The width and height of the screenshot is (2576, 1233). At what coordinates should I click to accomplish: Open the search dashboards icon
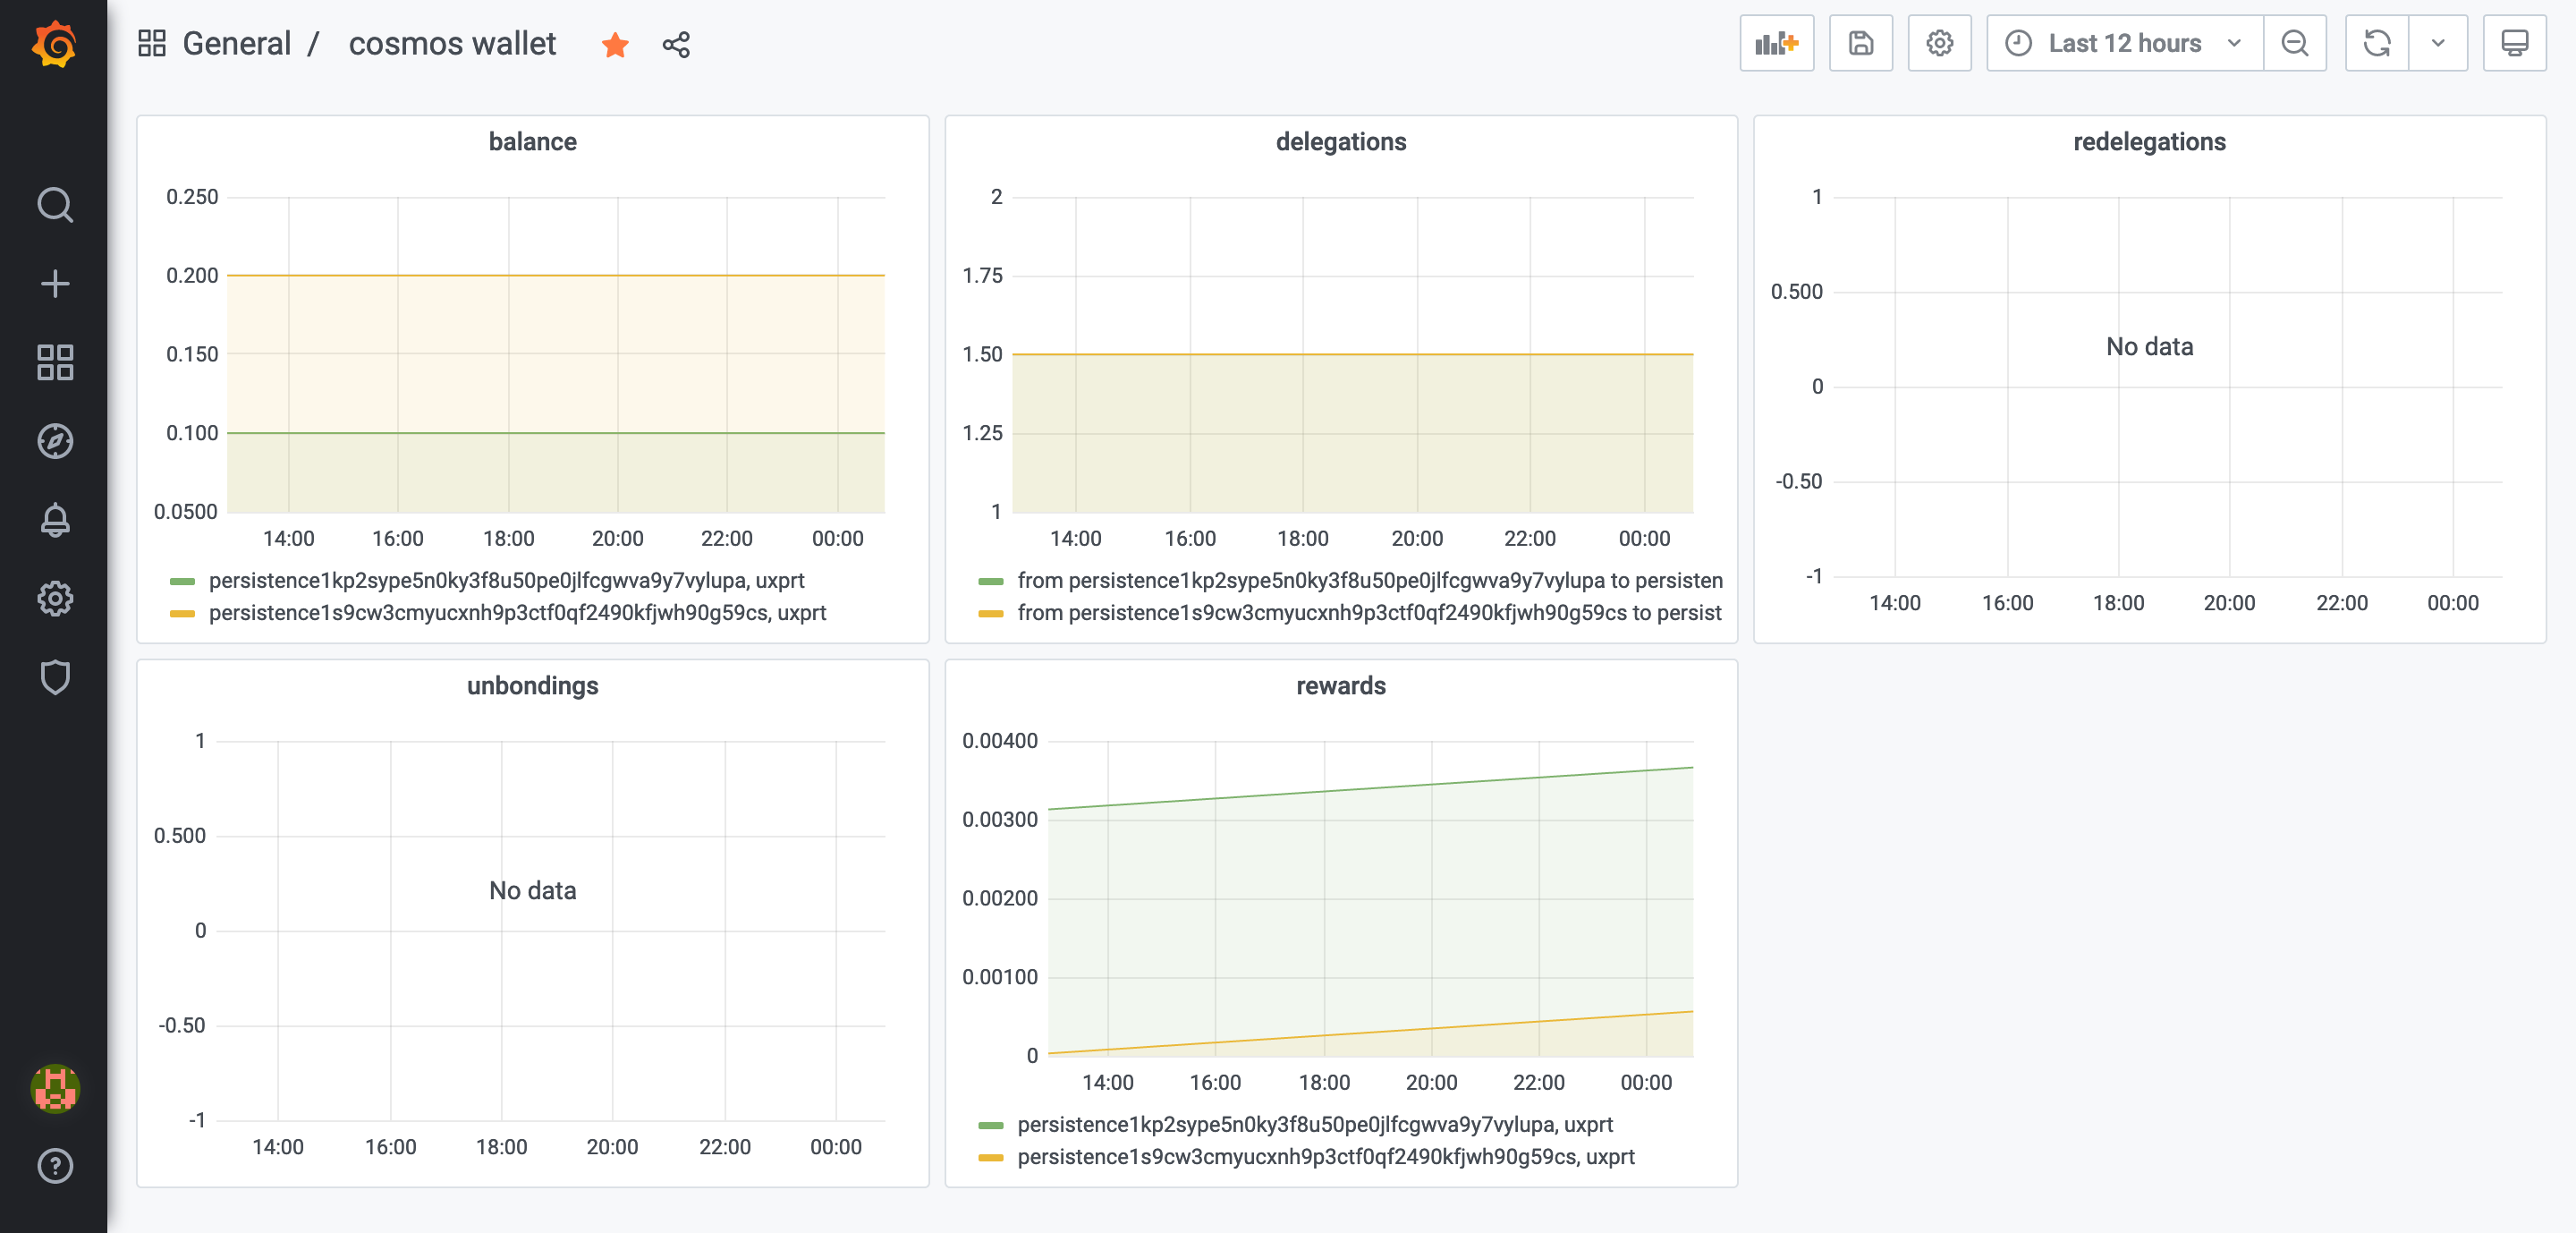[x=54, y=204]
